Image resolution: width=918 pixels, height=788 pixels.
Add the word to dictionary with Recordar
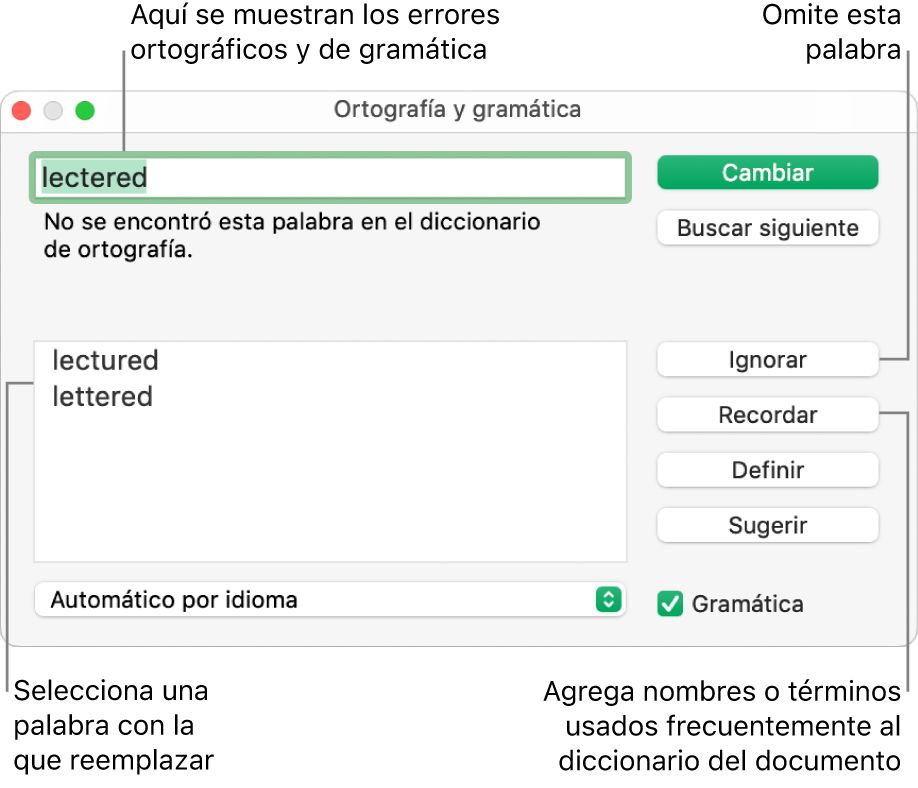767,415
